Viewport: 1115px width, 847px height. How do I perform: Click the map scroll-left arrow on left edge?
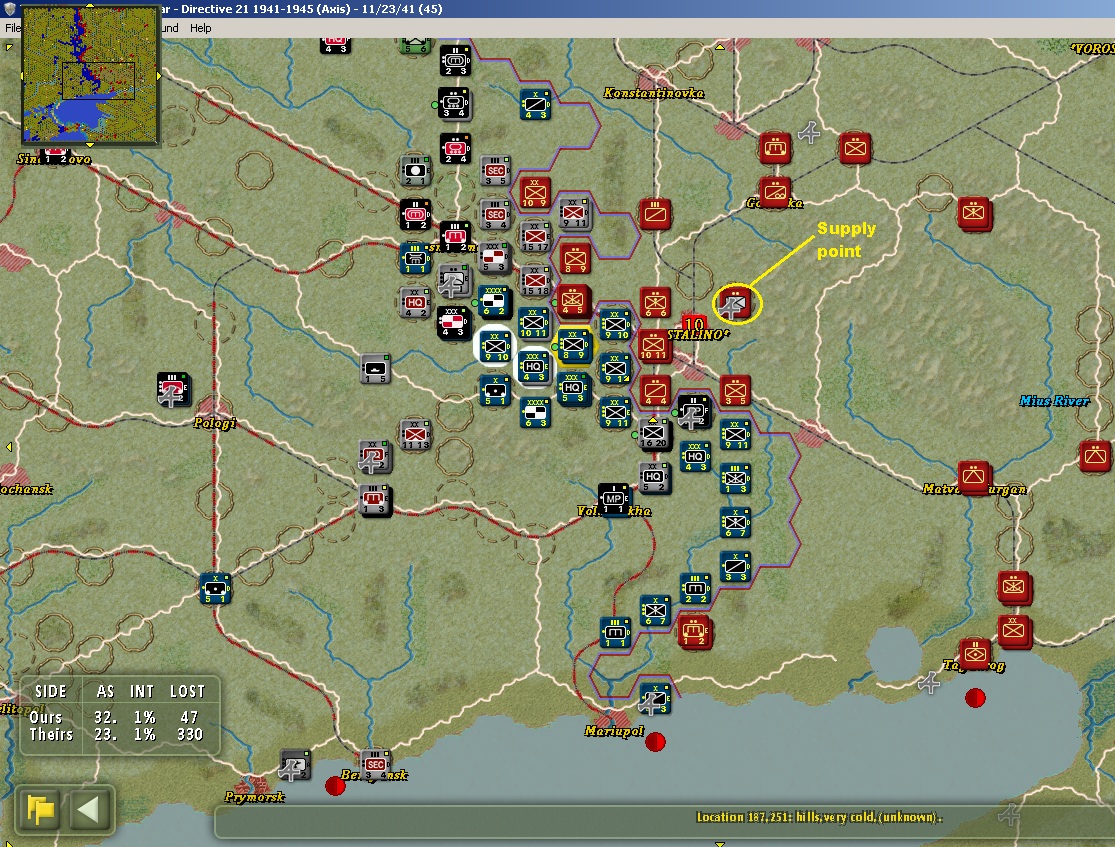[x=9, y=447]
